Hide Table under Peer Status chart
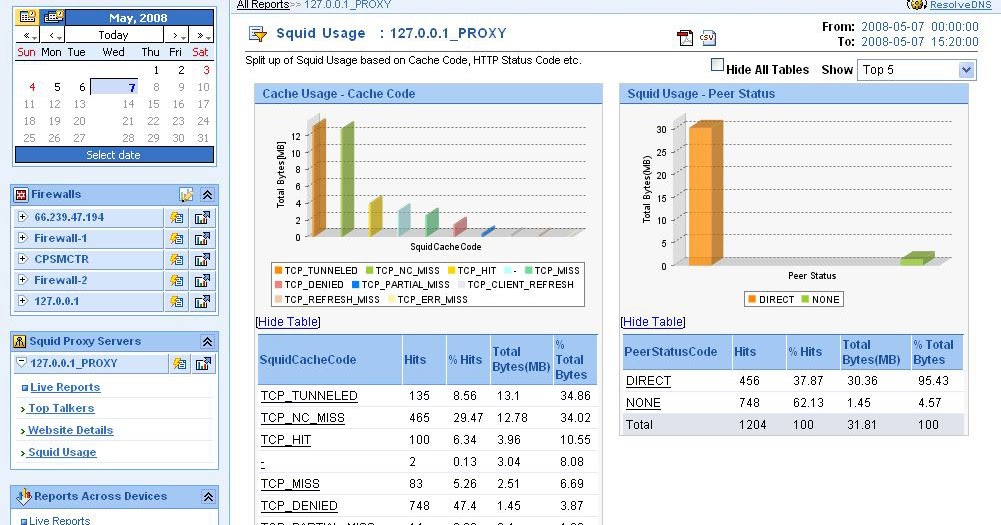The height and width of the screenshot is (525, 1001). tap(653, 322)
